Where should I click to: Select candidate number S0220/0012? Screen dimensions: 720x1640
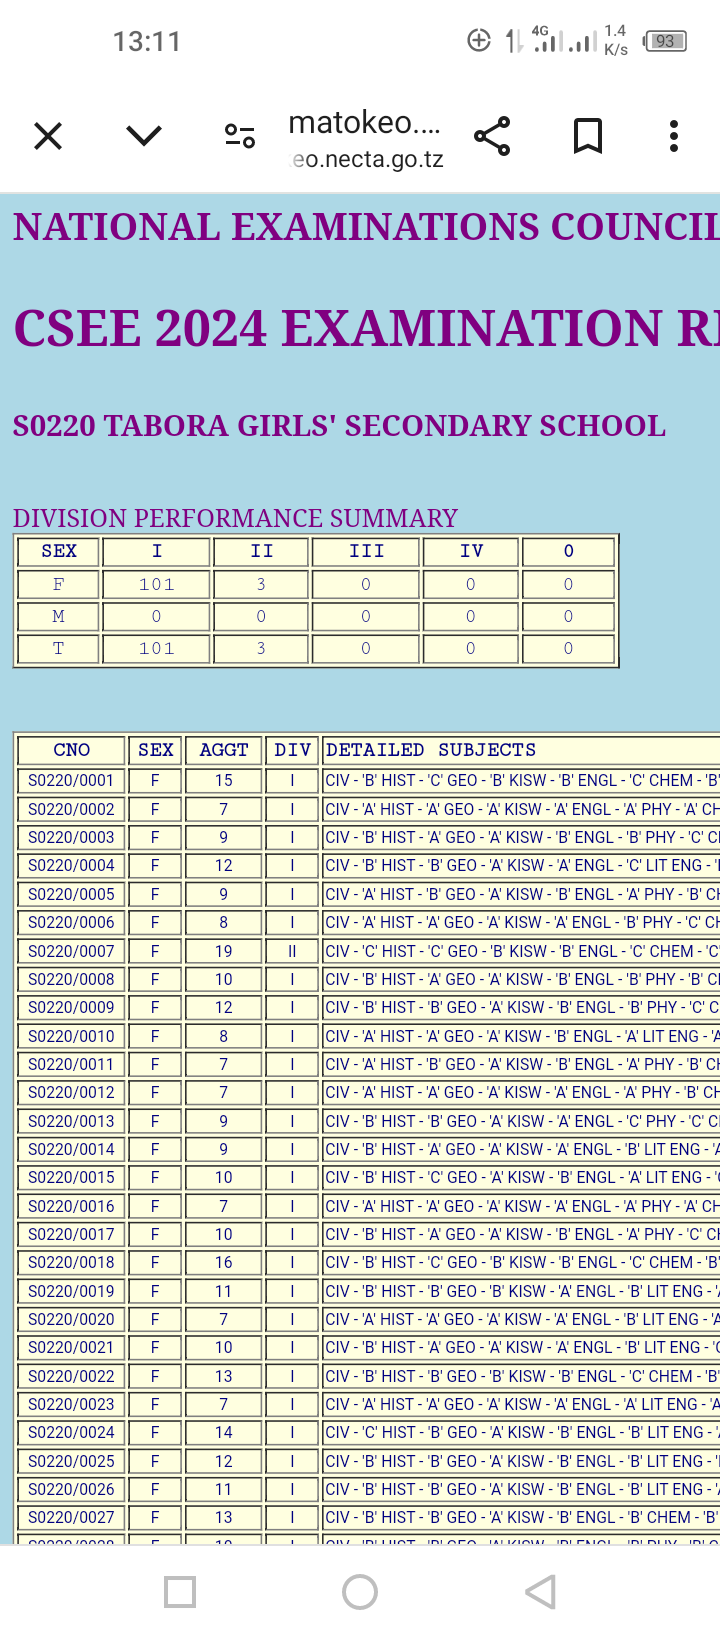71,1092
